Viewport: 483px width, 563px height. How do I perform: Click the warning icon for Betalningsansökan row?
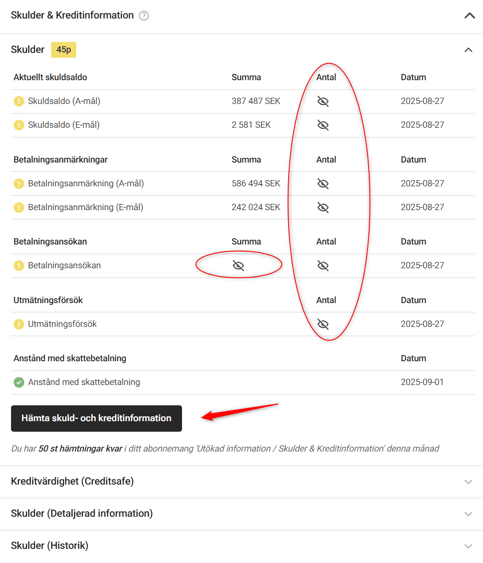click(19, 266)
